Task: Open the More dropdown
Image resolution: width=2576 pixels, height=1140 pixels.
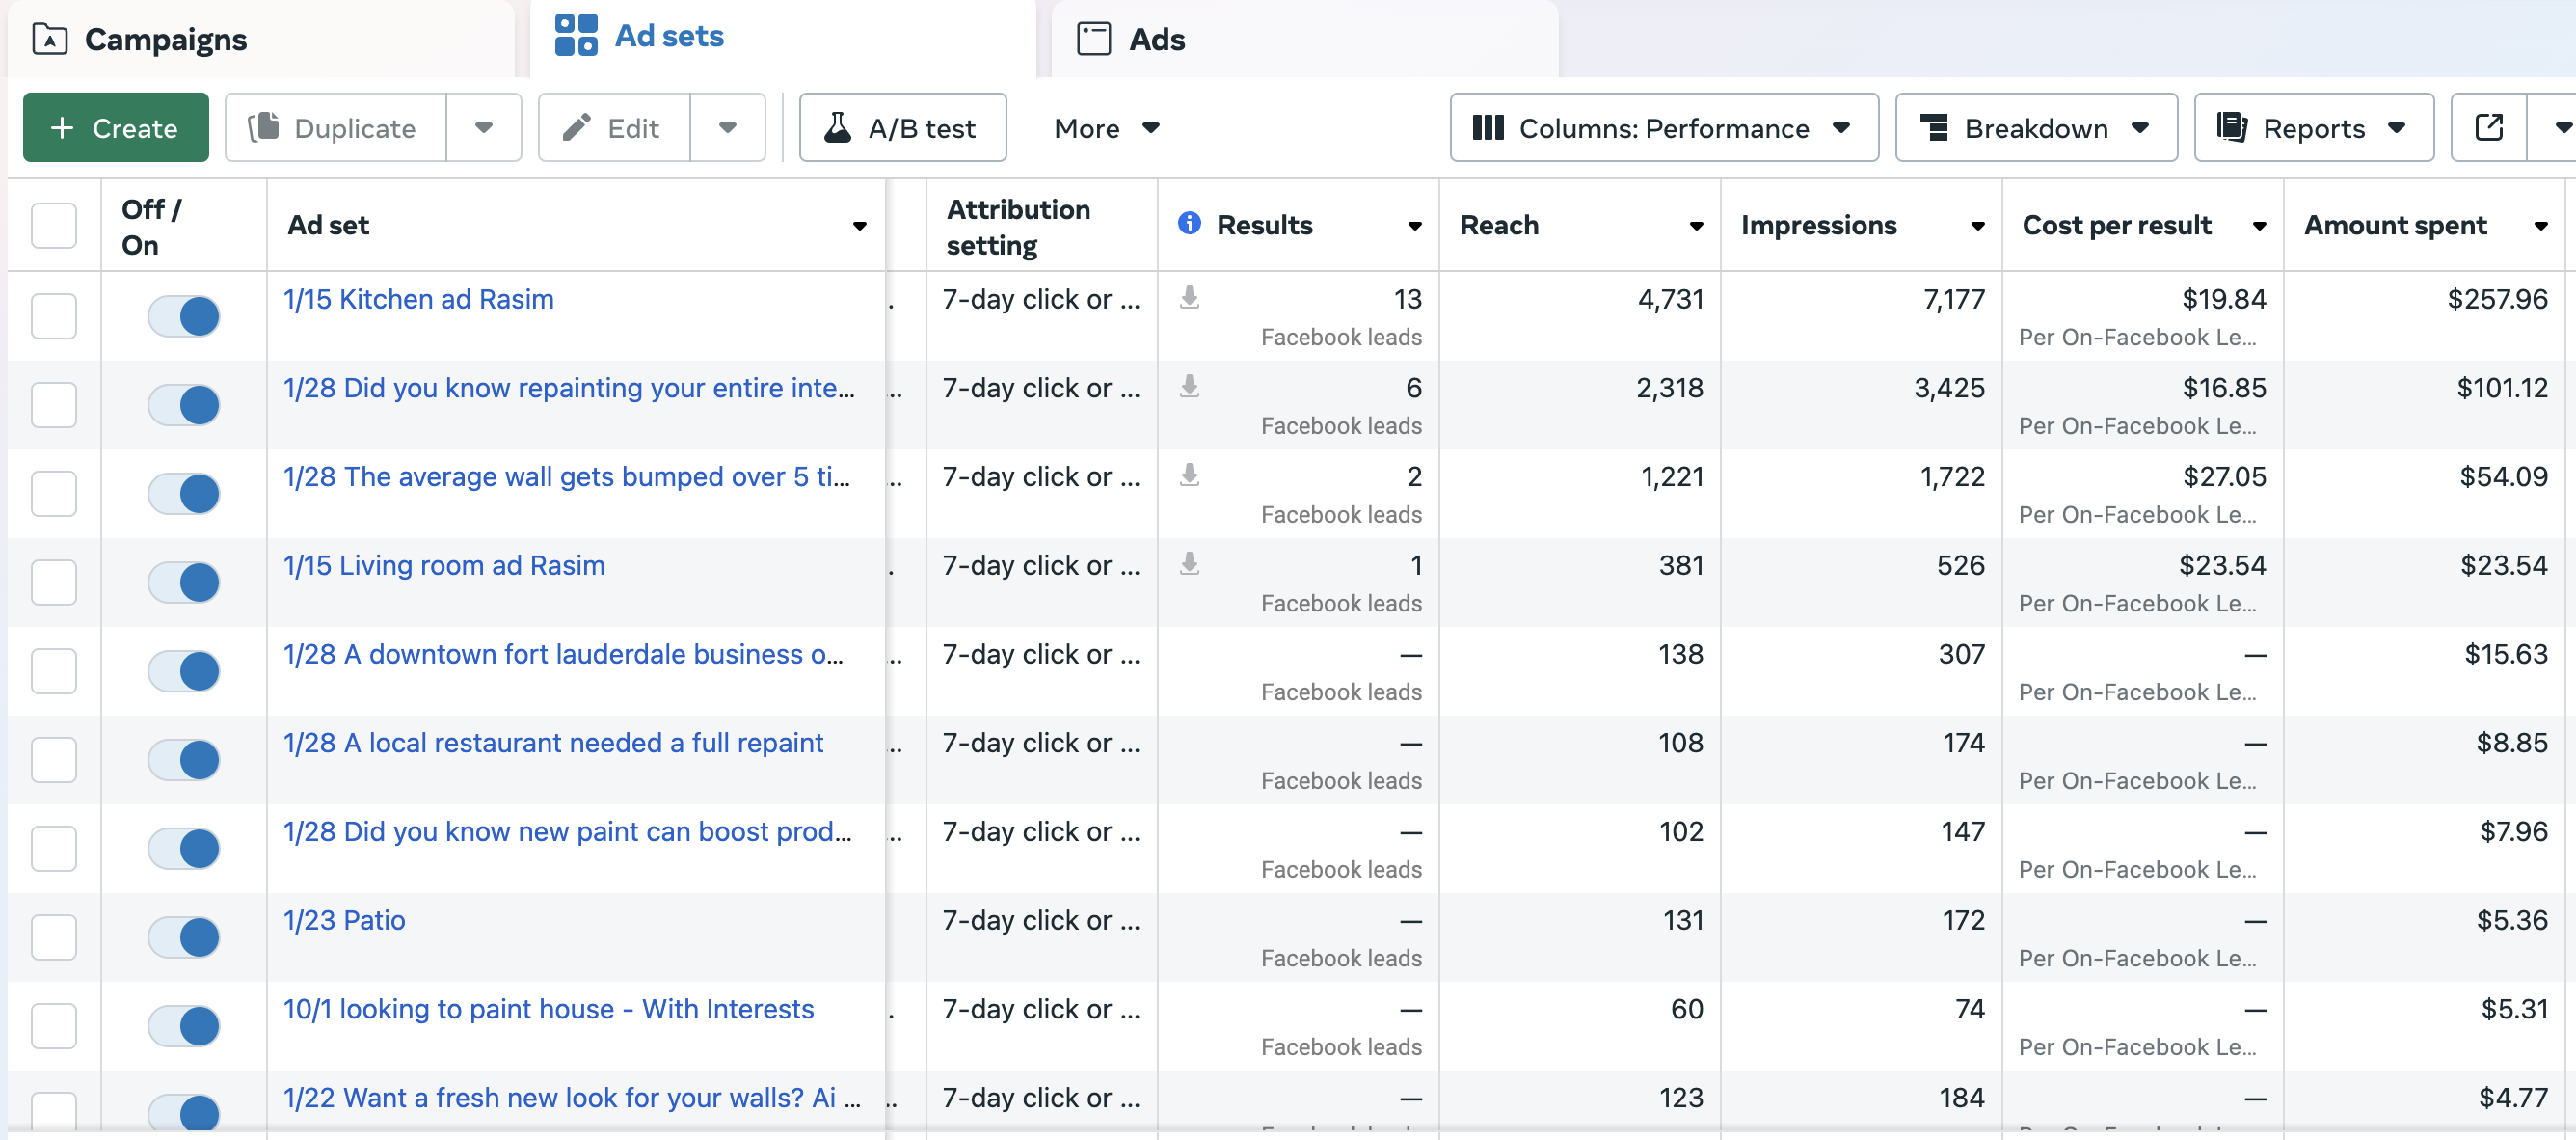Action: coord(1105,127)
